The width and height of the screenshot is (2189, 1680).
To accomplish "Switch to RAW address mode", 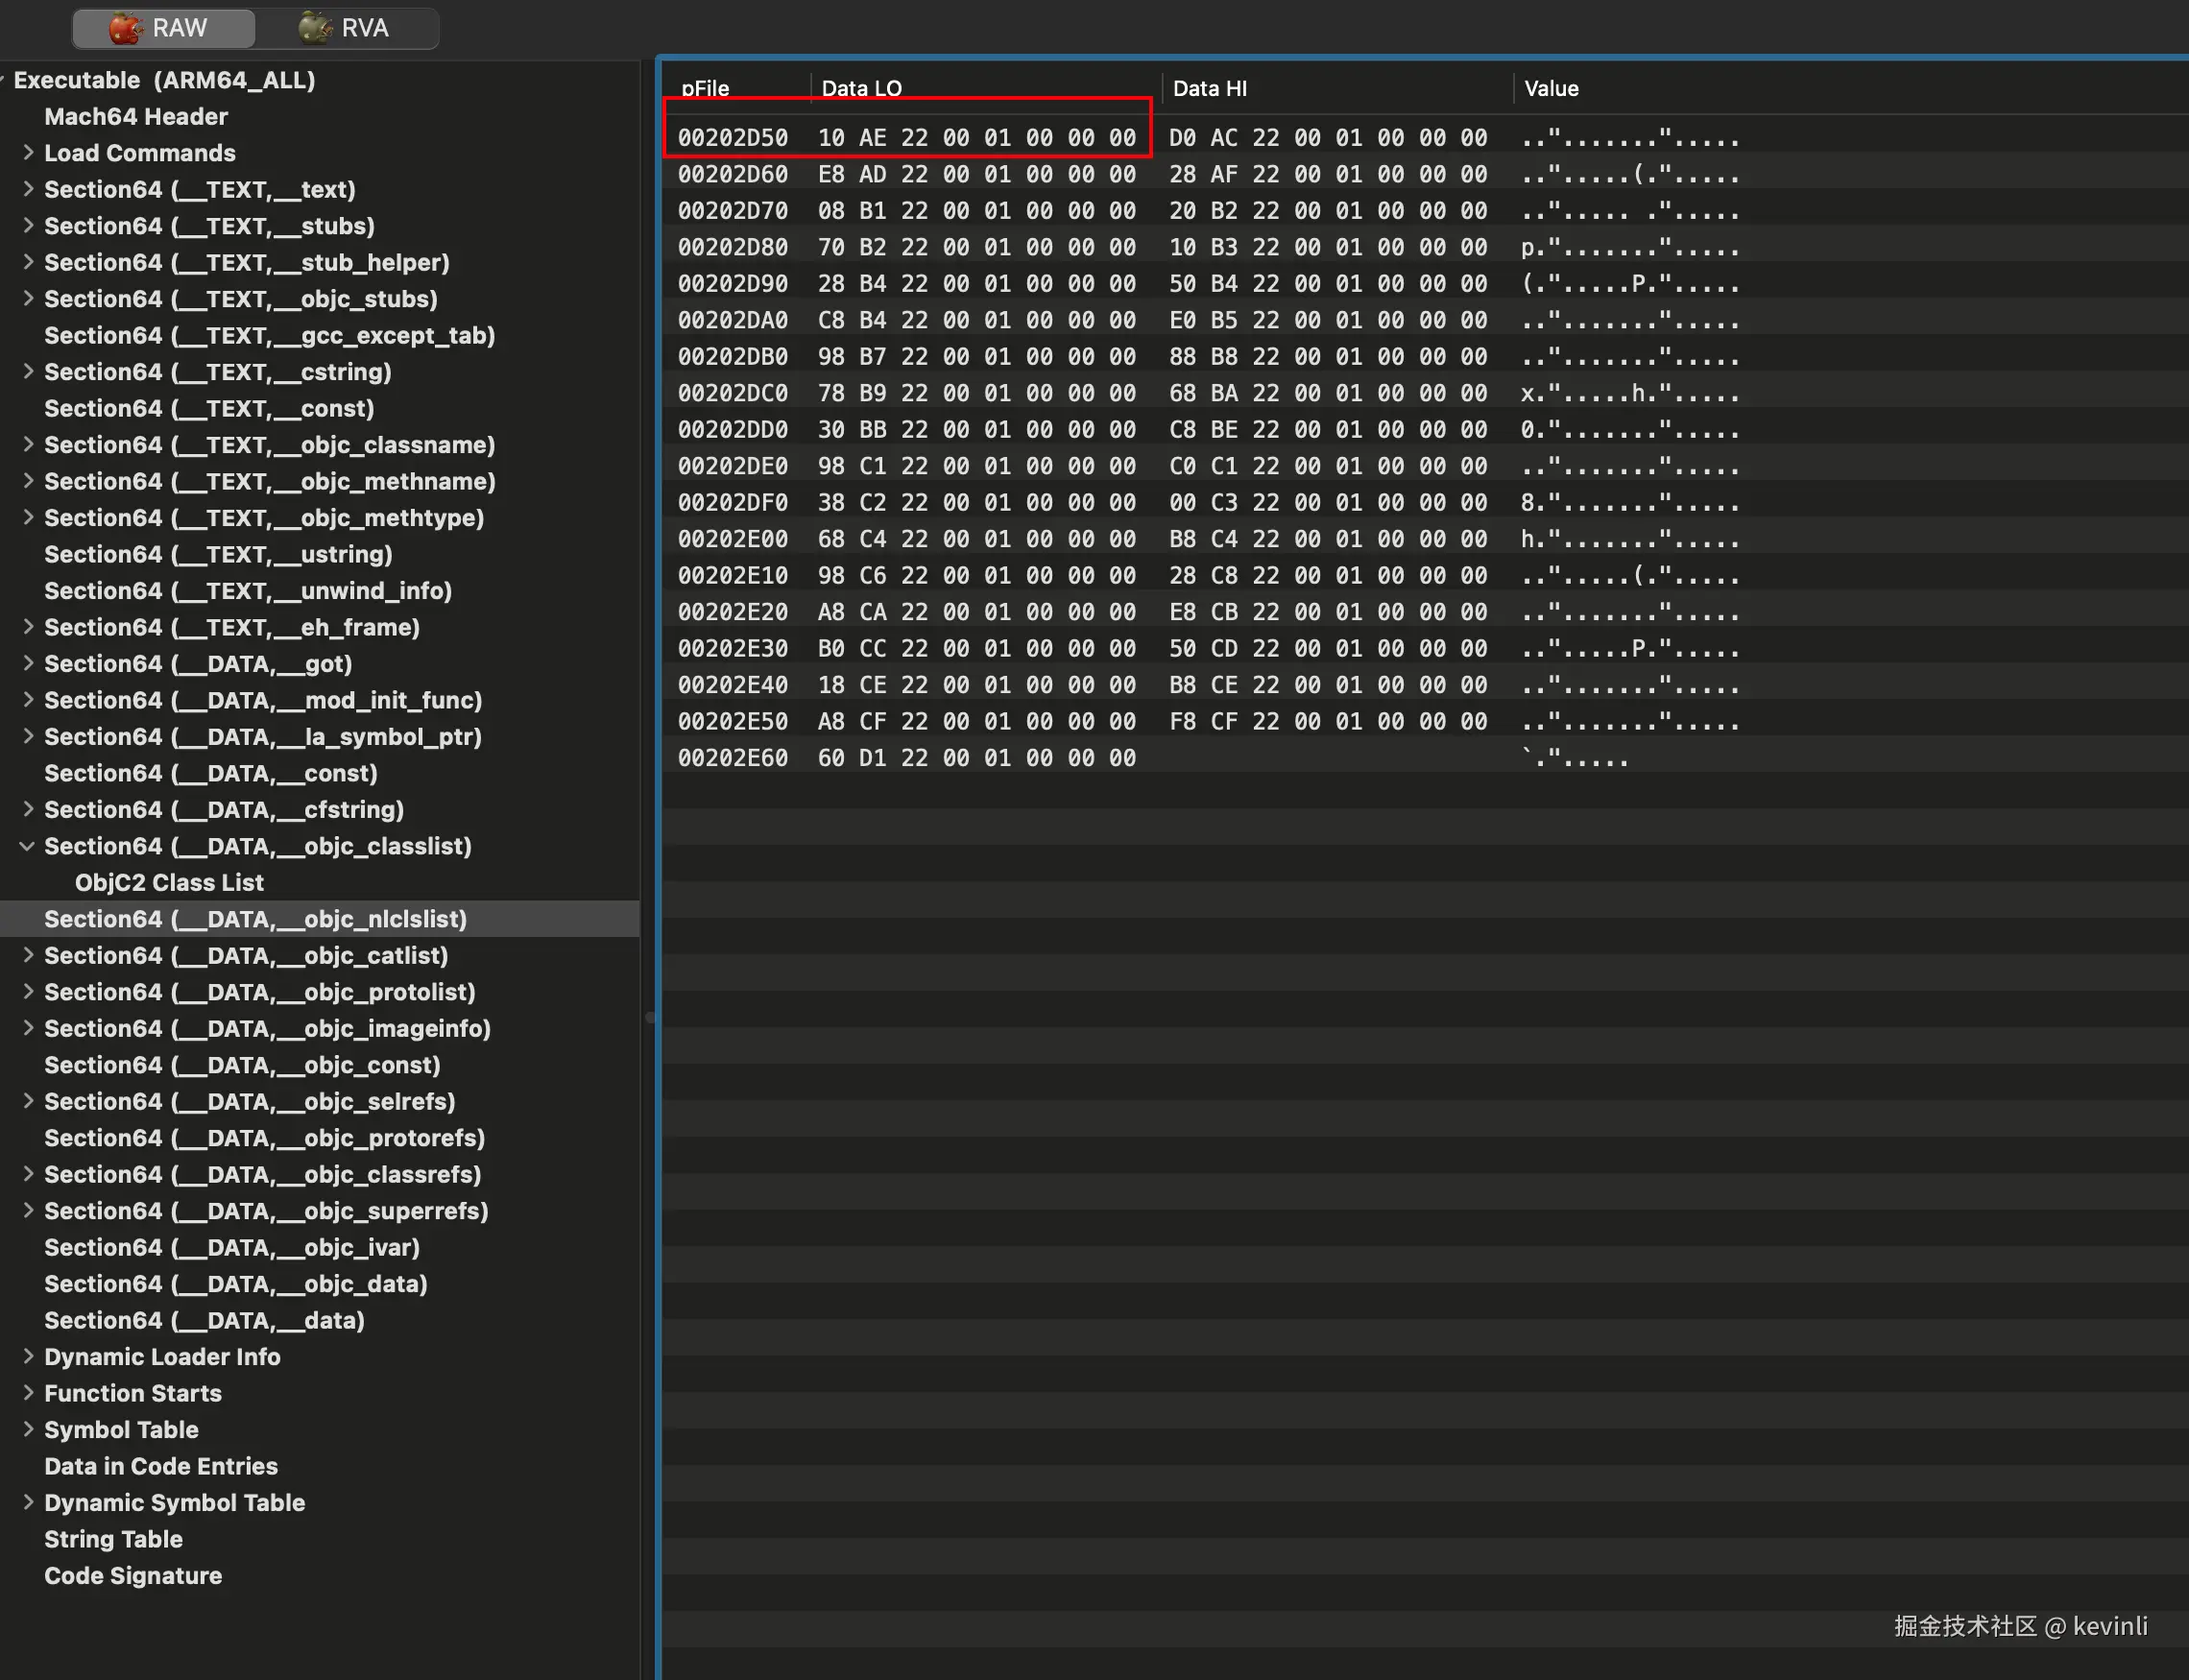I will coord(163,28).
